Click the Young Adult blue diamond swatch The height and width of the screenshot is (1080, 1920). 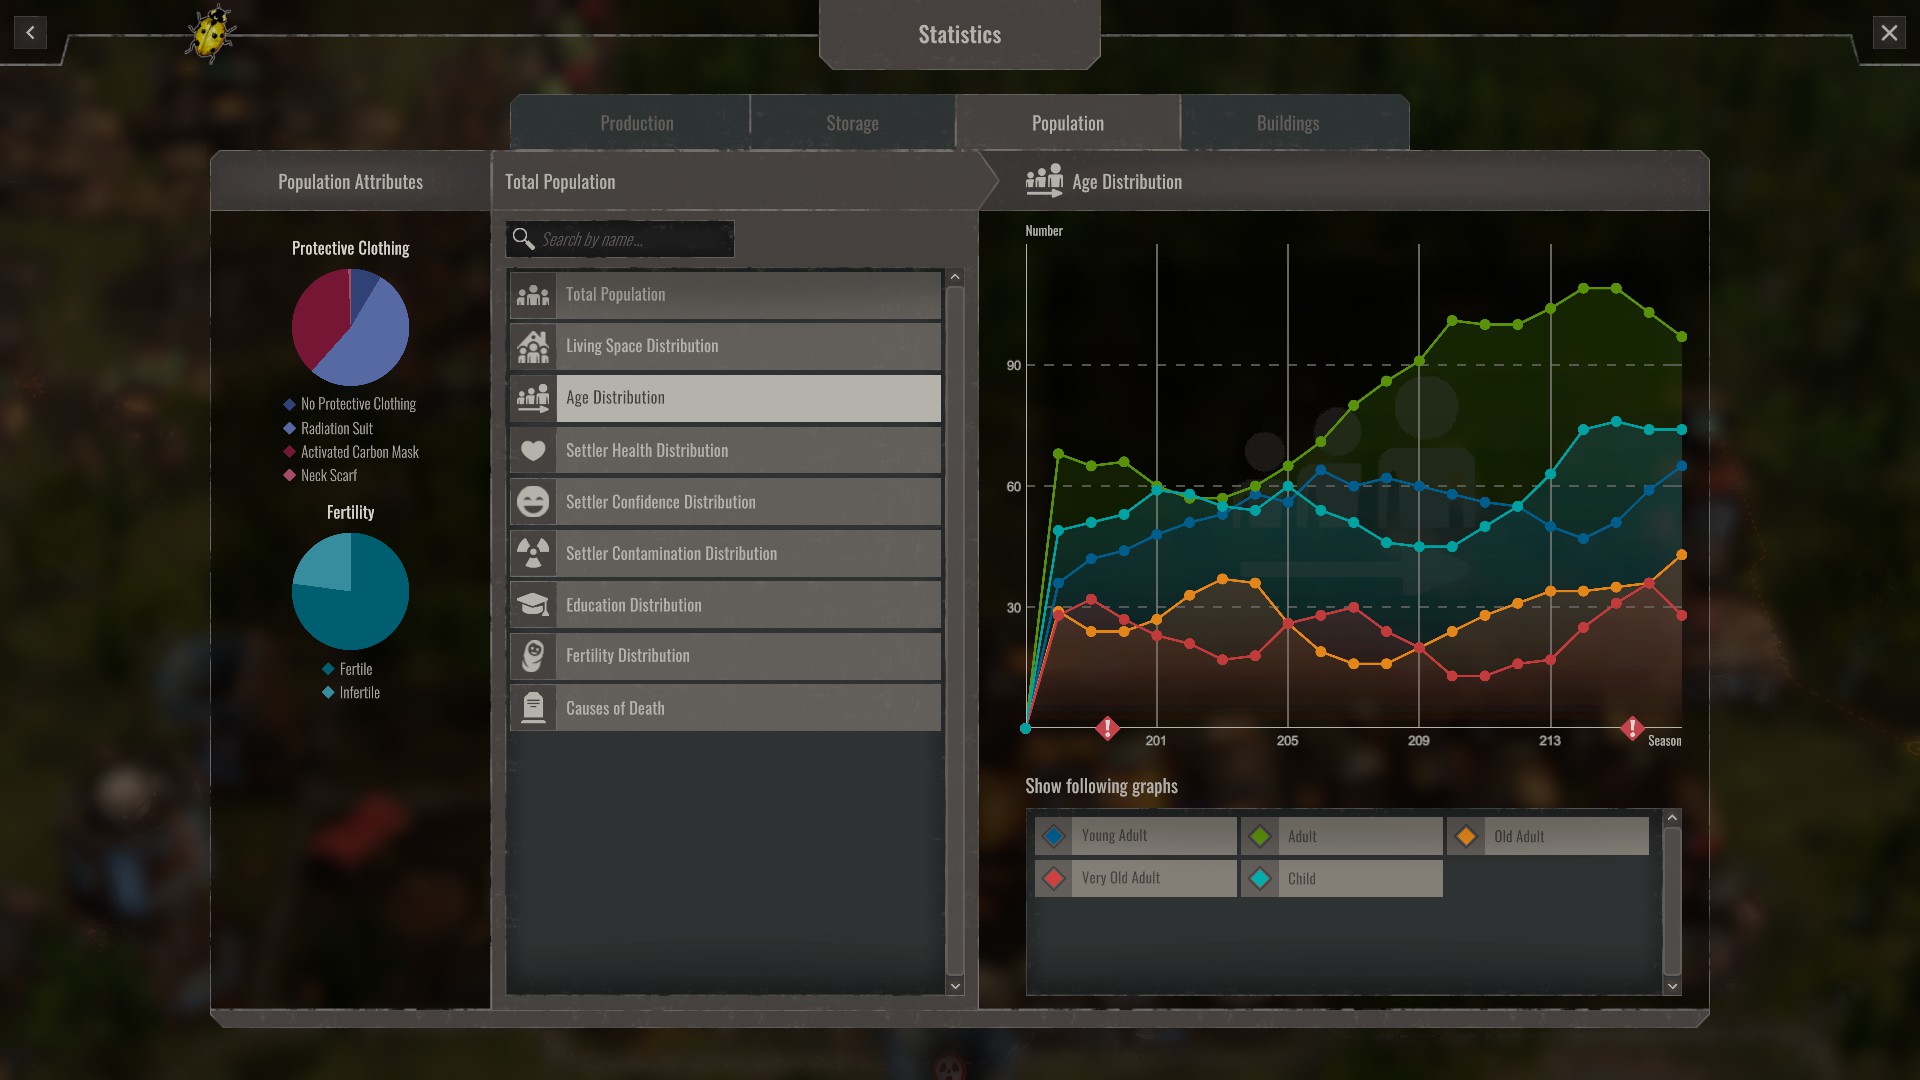1054,836
